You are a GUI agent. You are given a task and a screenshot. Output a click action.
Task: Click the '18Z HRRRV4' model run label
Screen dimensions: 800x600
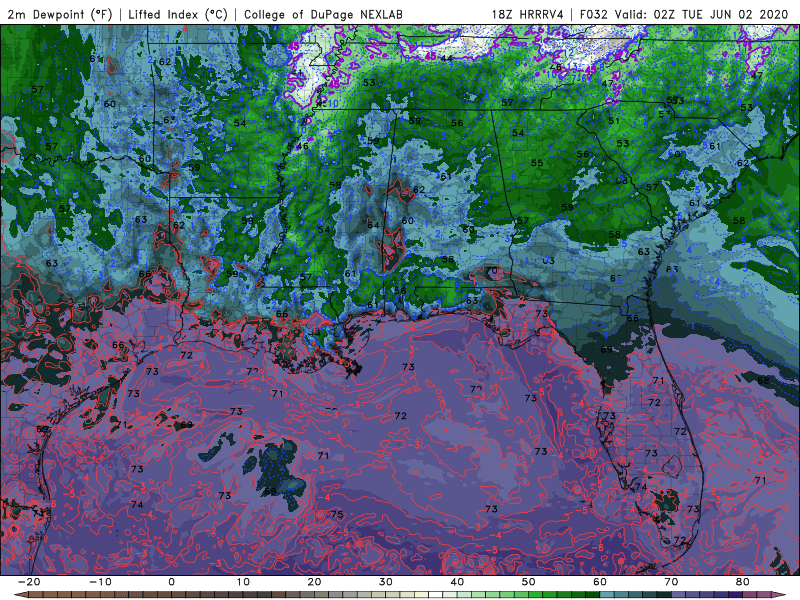[x=528, y=14]
